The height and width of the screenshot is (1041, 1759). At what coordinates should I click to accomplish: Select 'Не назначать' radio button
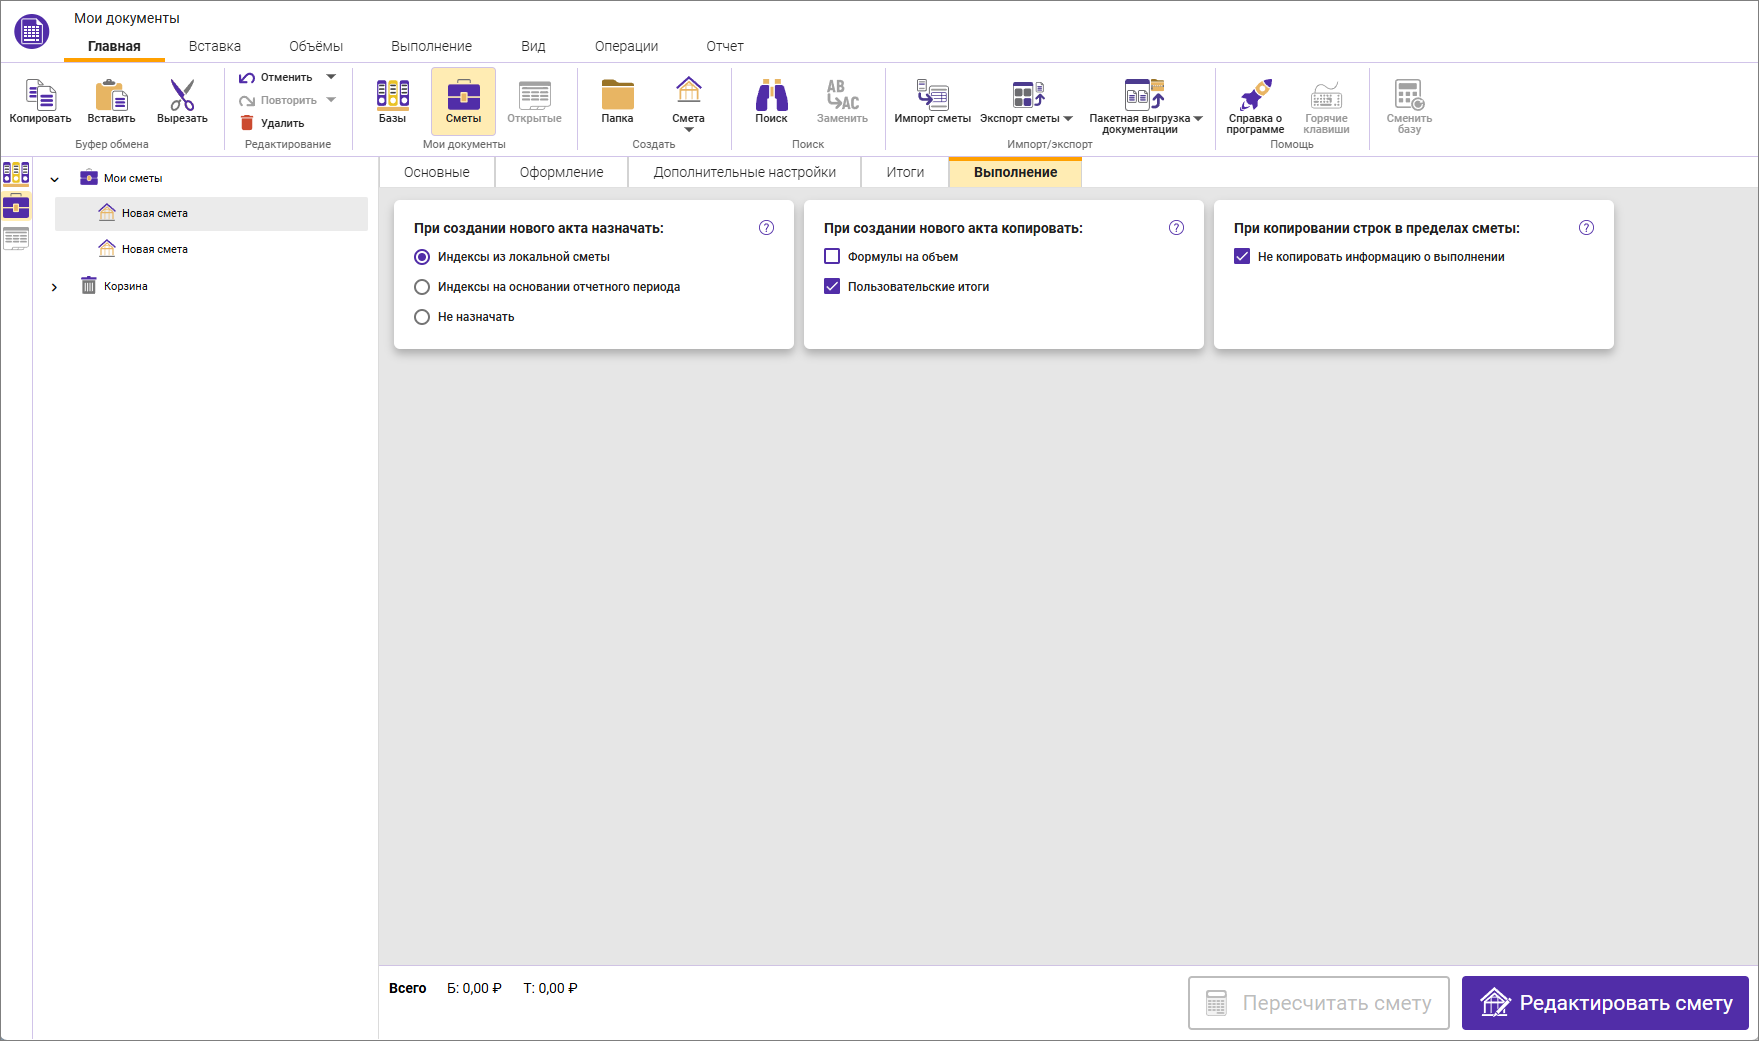point(422,317)
